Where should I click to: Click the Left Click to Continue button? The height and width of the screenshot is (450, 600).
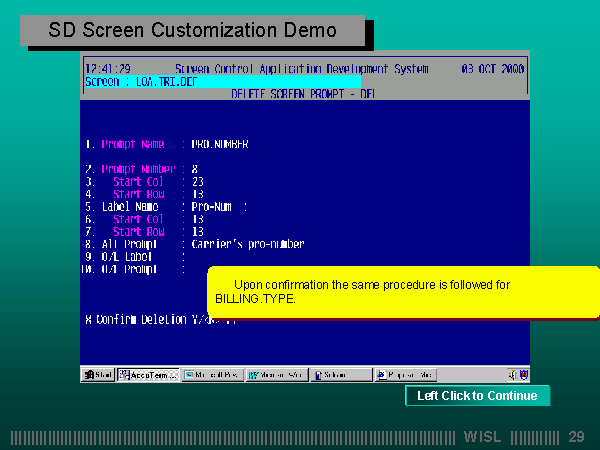coord(477,396)
